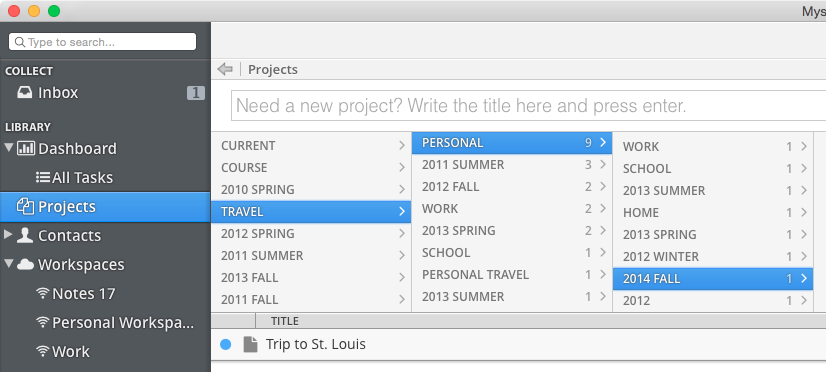Click the wifi icon beside Notes 17
The image size is (826, 372).
pos(43,293)
